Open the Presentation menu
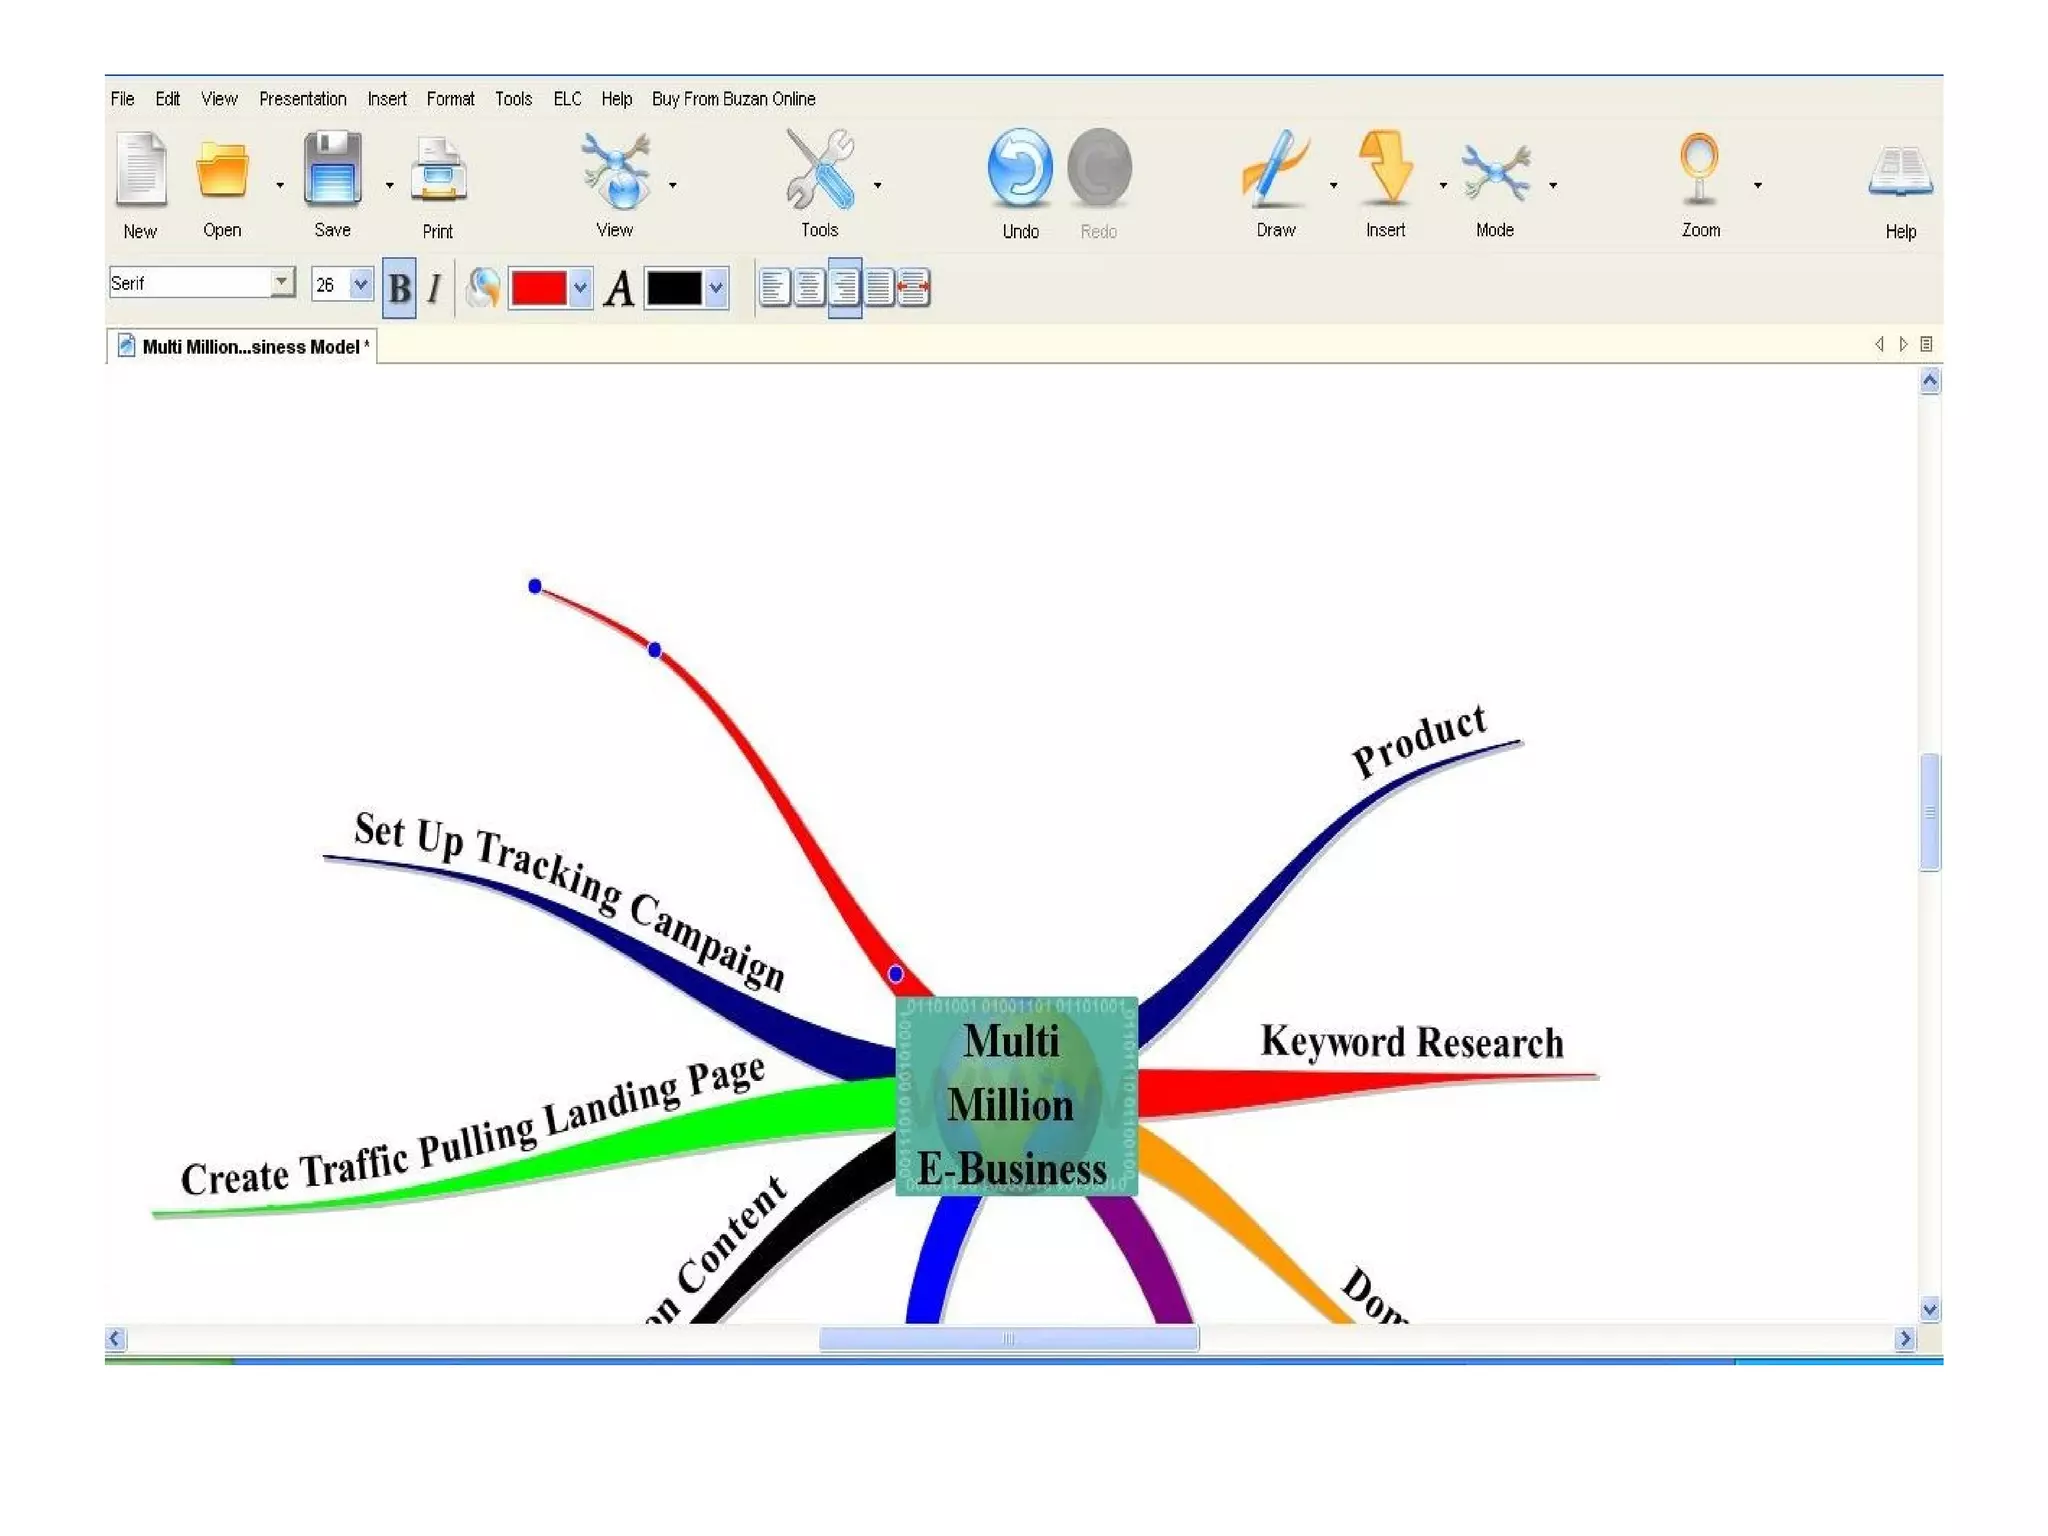This screenshot has width=2048, height=1536. click(302, 99)
